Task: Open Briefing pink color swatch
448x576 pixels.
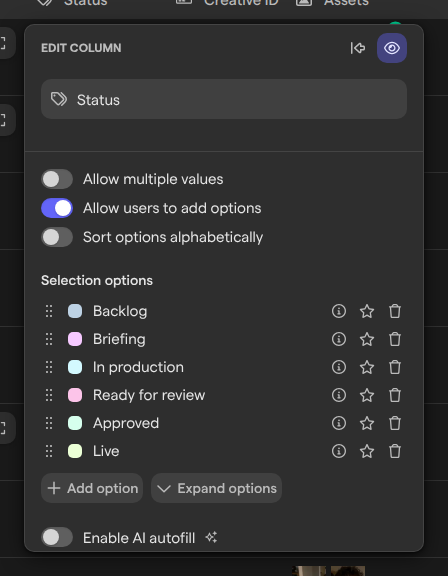Action: click(75, 339)
